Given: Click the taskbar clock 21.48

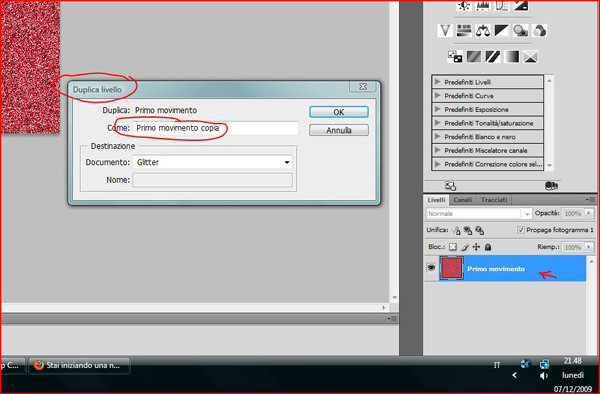Looking at the screenshot, I should [x=572, y=361].
